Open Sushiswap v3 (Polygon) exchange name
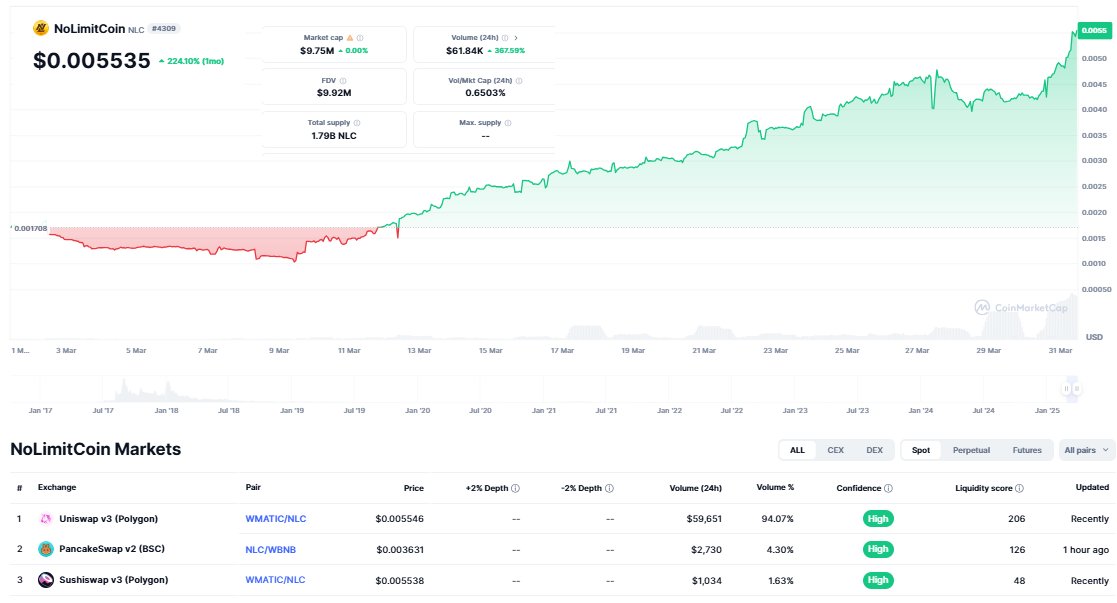1117x603 pixels. click(113, 580)
